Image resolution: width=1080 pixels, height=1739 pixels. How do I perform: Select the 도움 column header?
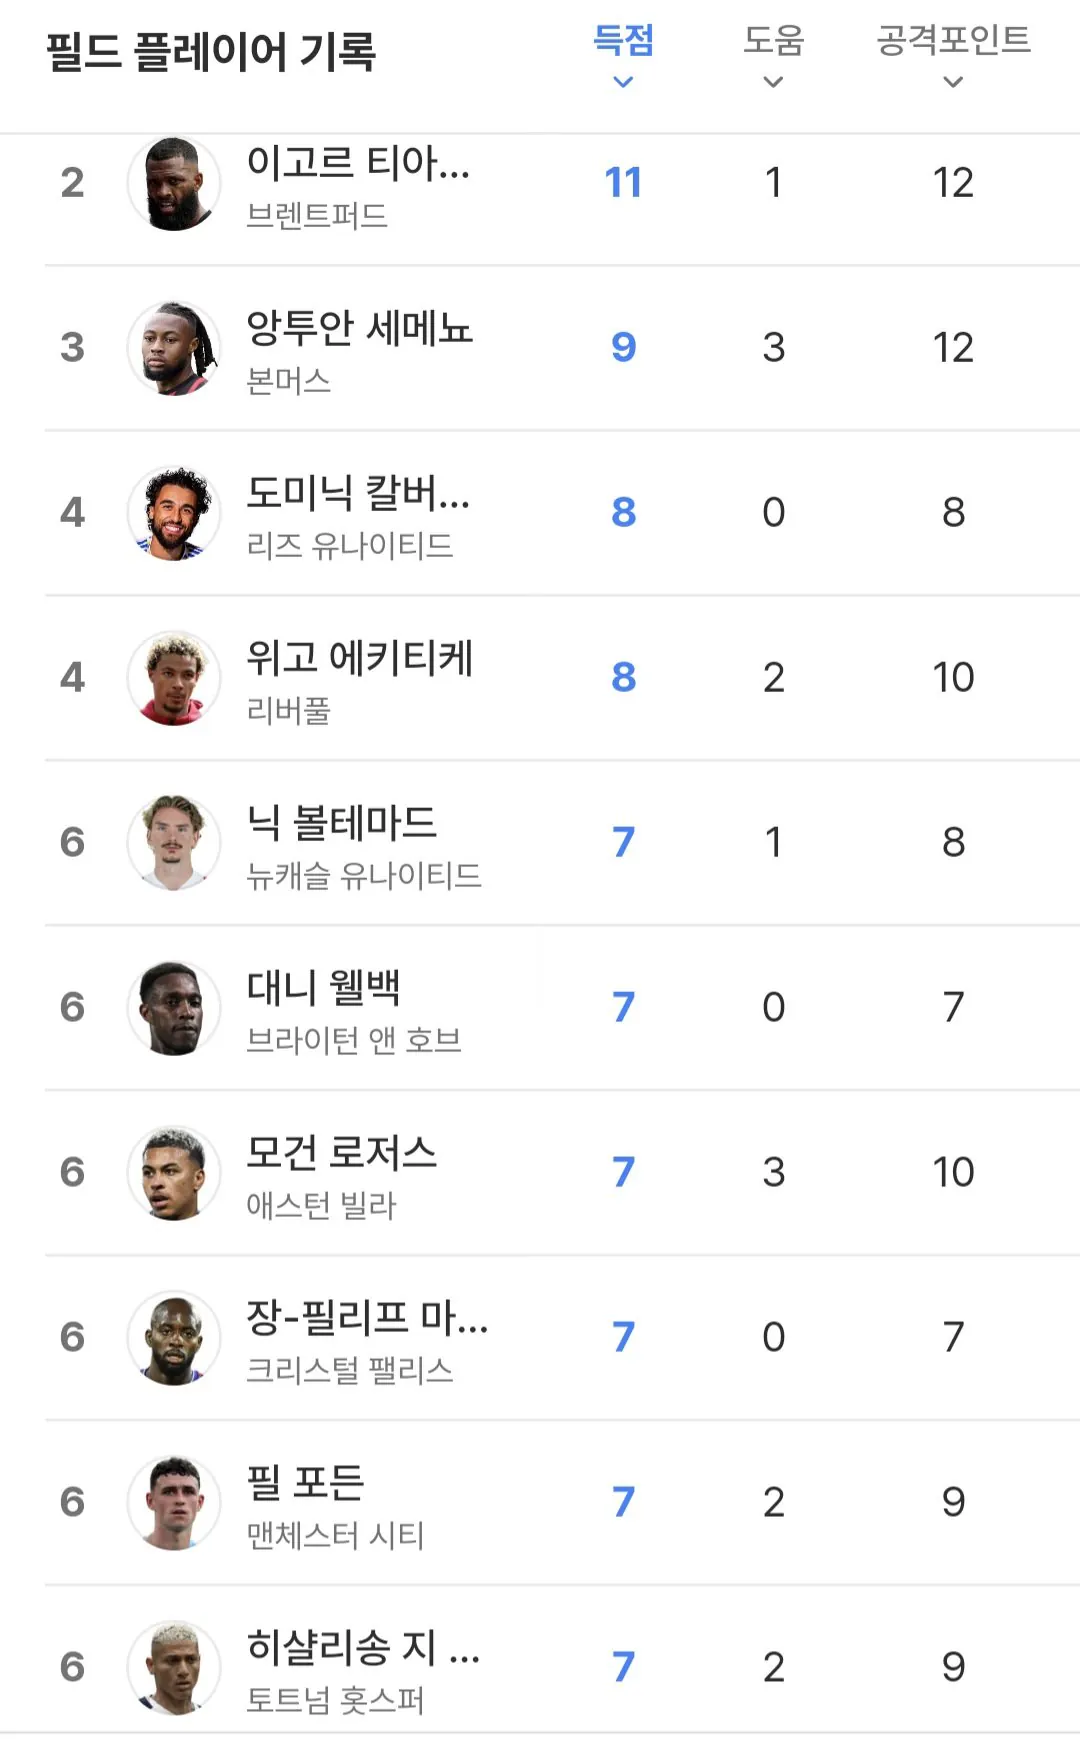pyautogui.click(x=773, y=41)
